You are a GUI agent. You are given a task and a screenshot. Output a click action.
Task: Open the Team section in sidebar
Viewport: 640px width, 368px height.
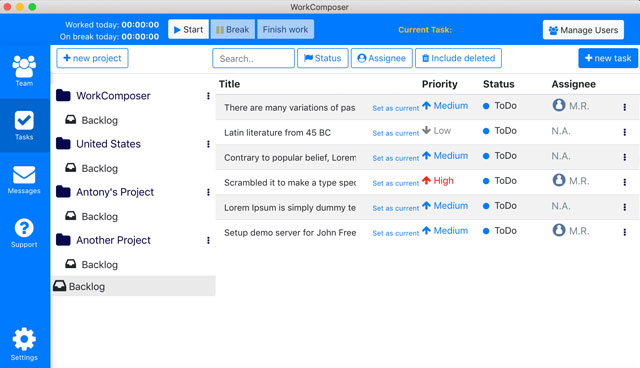pyautogui.click(x=24, y=71)
